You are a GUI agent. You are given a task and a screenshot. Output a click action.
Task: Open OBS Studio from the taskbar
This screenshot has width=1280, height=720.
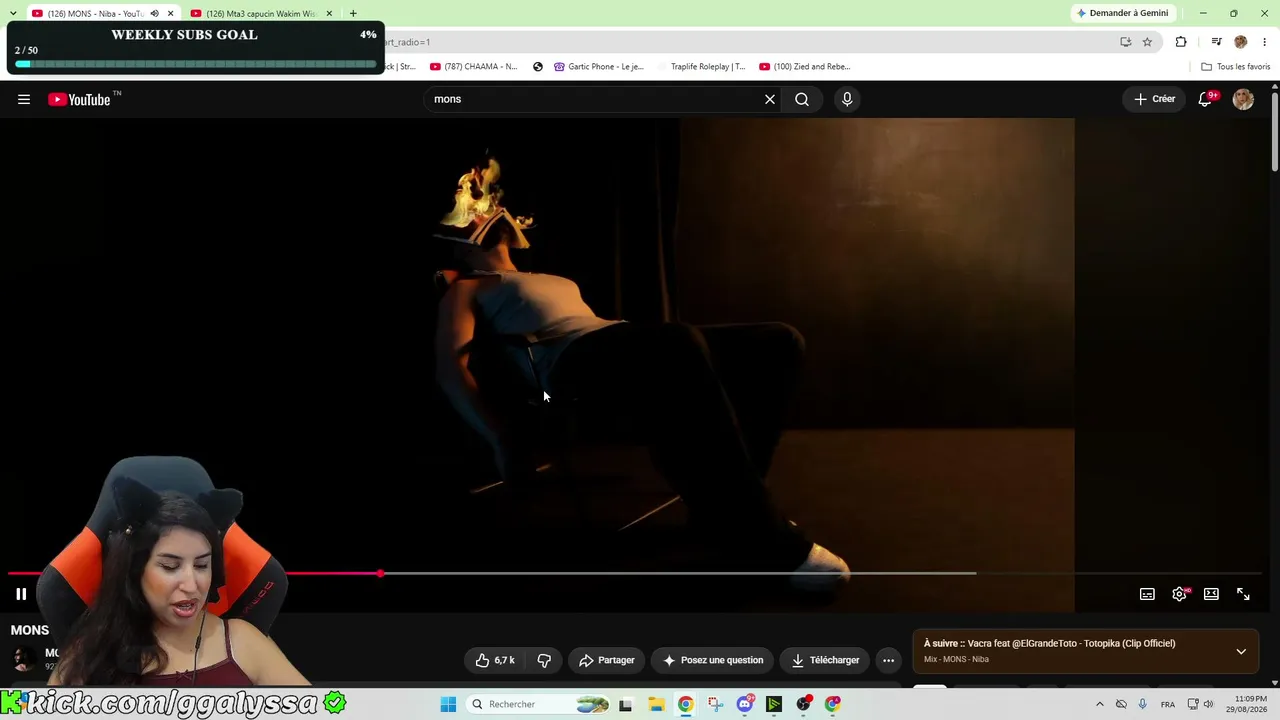pos(803,704)
